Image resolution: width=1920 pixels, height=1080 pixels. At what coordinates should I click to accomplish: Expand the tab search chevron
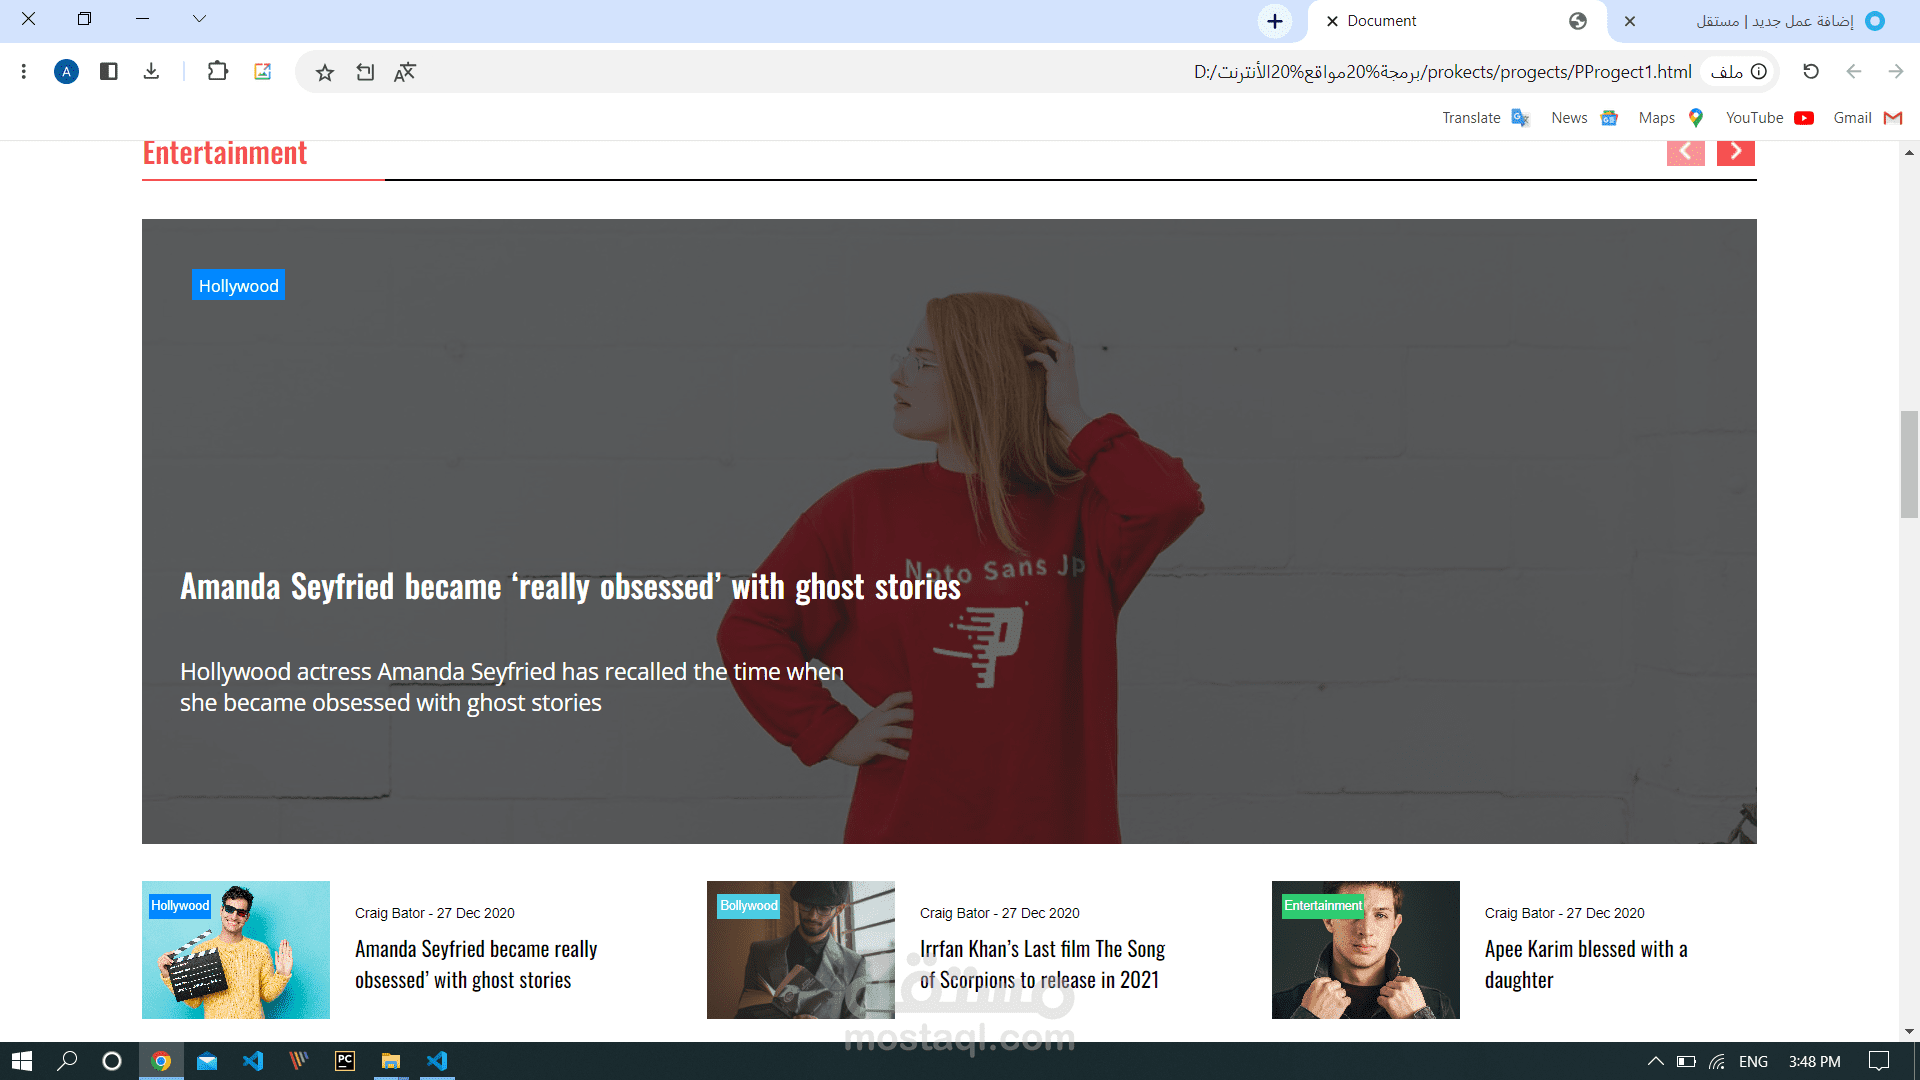tap(199, 19)
